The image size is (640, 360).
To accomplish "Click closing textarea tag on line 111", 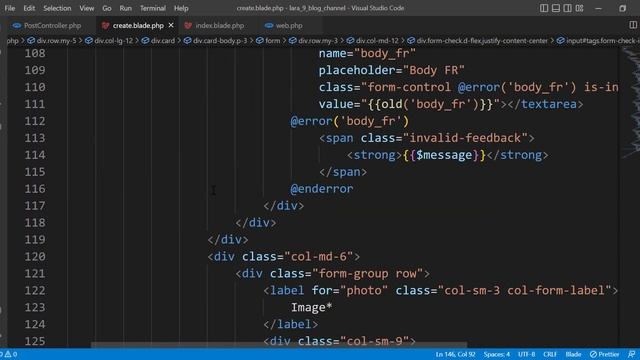I will [x=545, y=104].
